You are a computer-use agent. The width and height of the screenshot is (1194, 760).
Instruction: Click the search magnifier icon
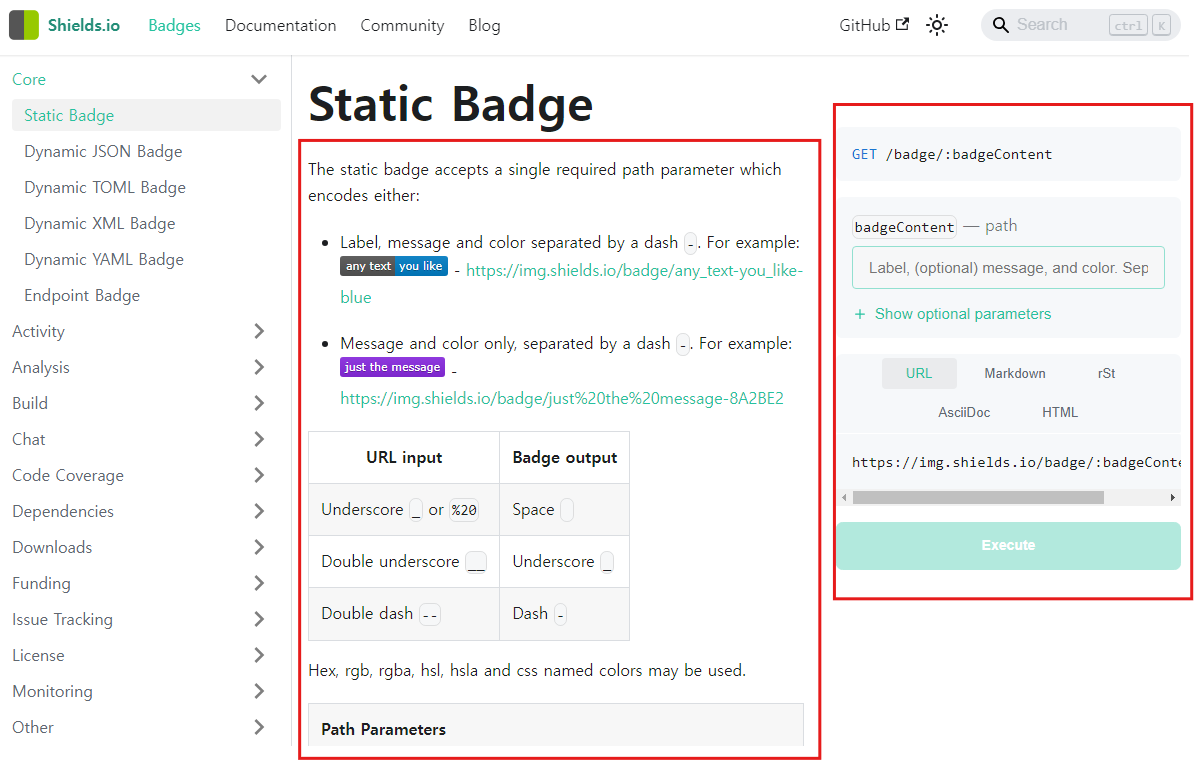click(x=1001, y=25)
